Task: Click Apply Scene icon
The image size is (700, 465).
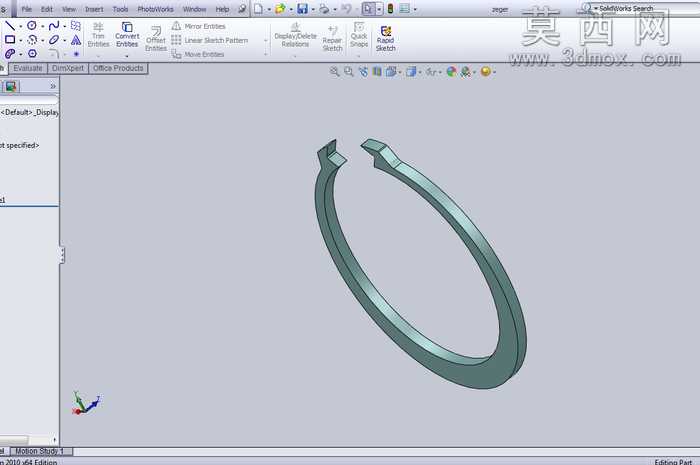Action: pos(466,71)
